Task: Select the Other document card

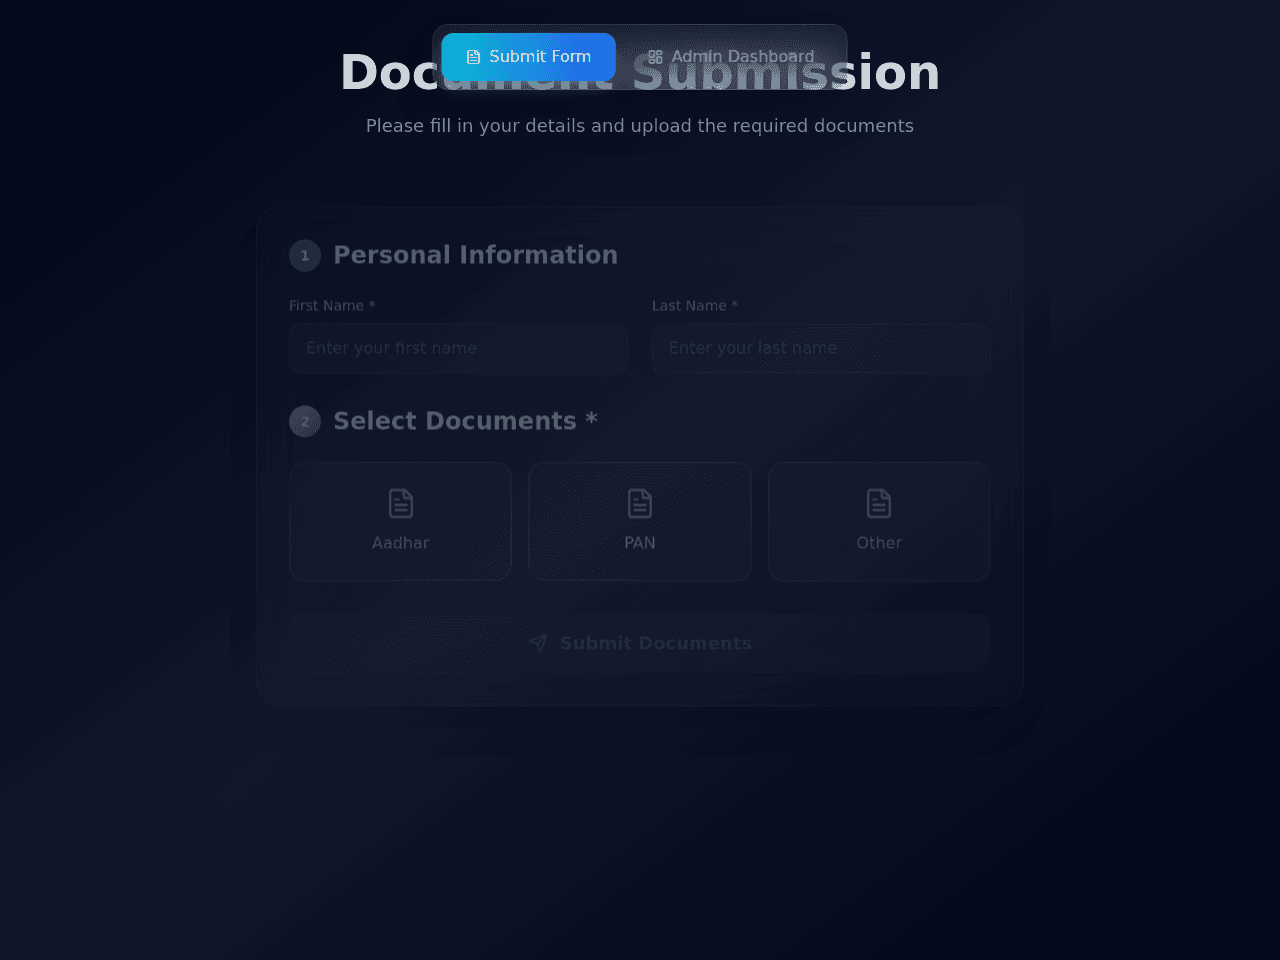Action: click(879, 521)
